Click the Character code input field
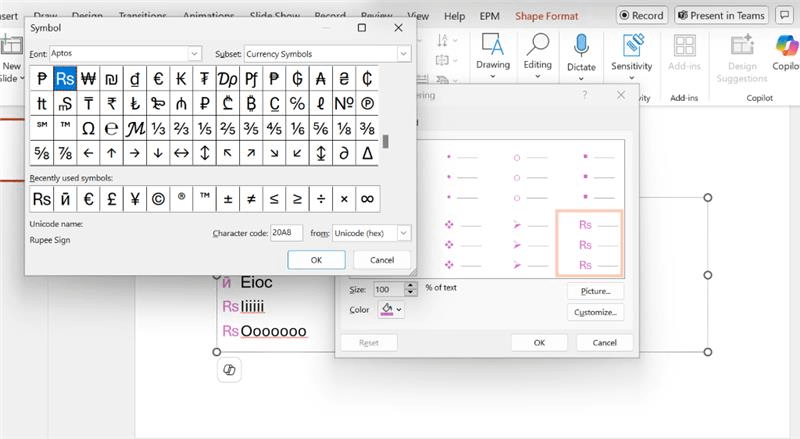 coord(286,233)
